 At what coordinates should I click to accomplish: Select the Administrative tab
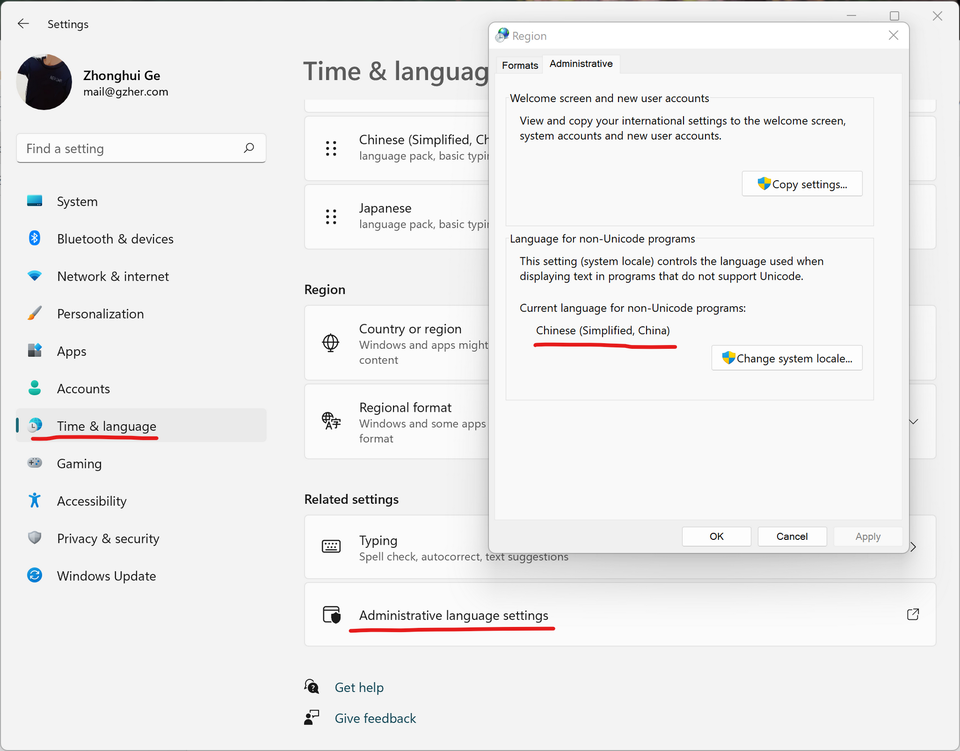[581, 64]
